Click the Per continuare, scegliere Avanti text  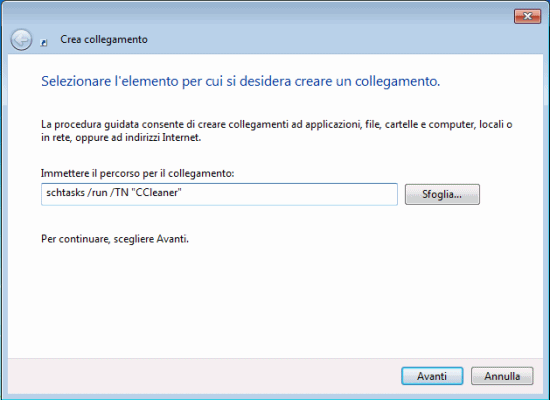(x=115, y=239)
